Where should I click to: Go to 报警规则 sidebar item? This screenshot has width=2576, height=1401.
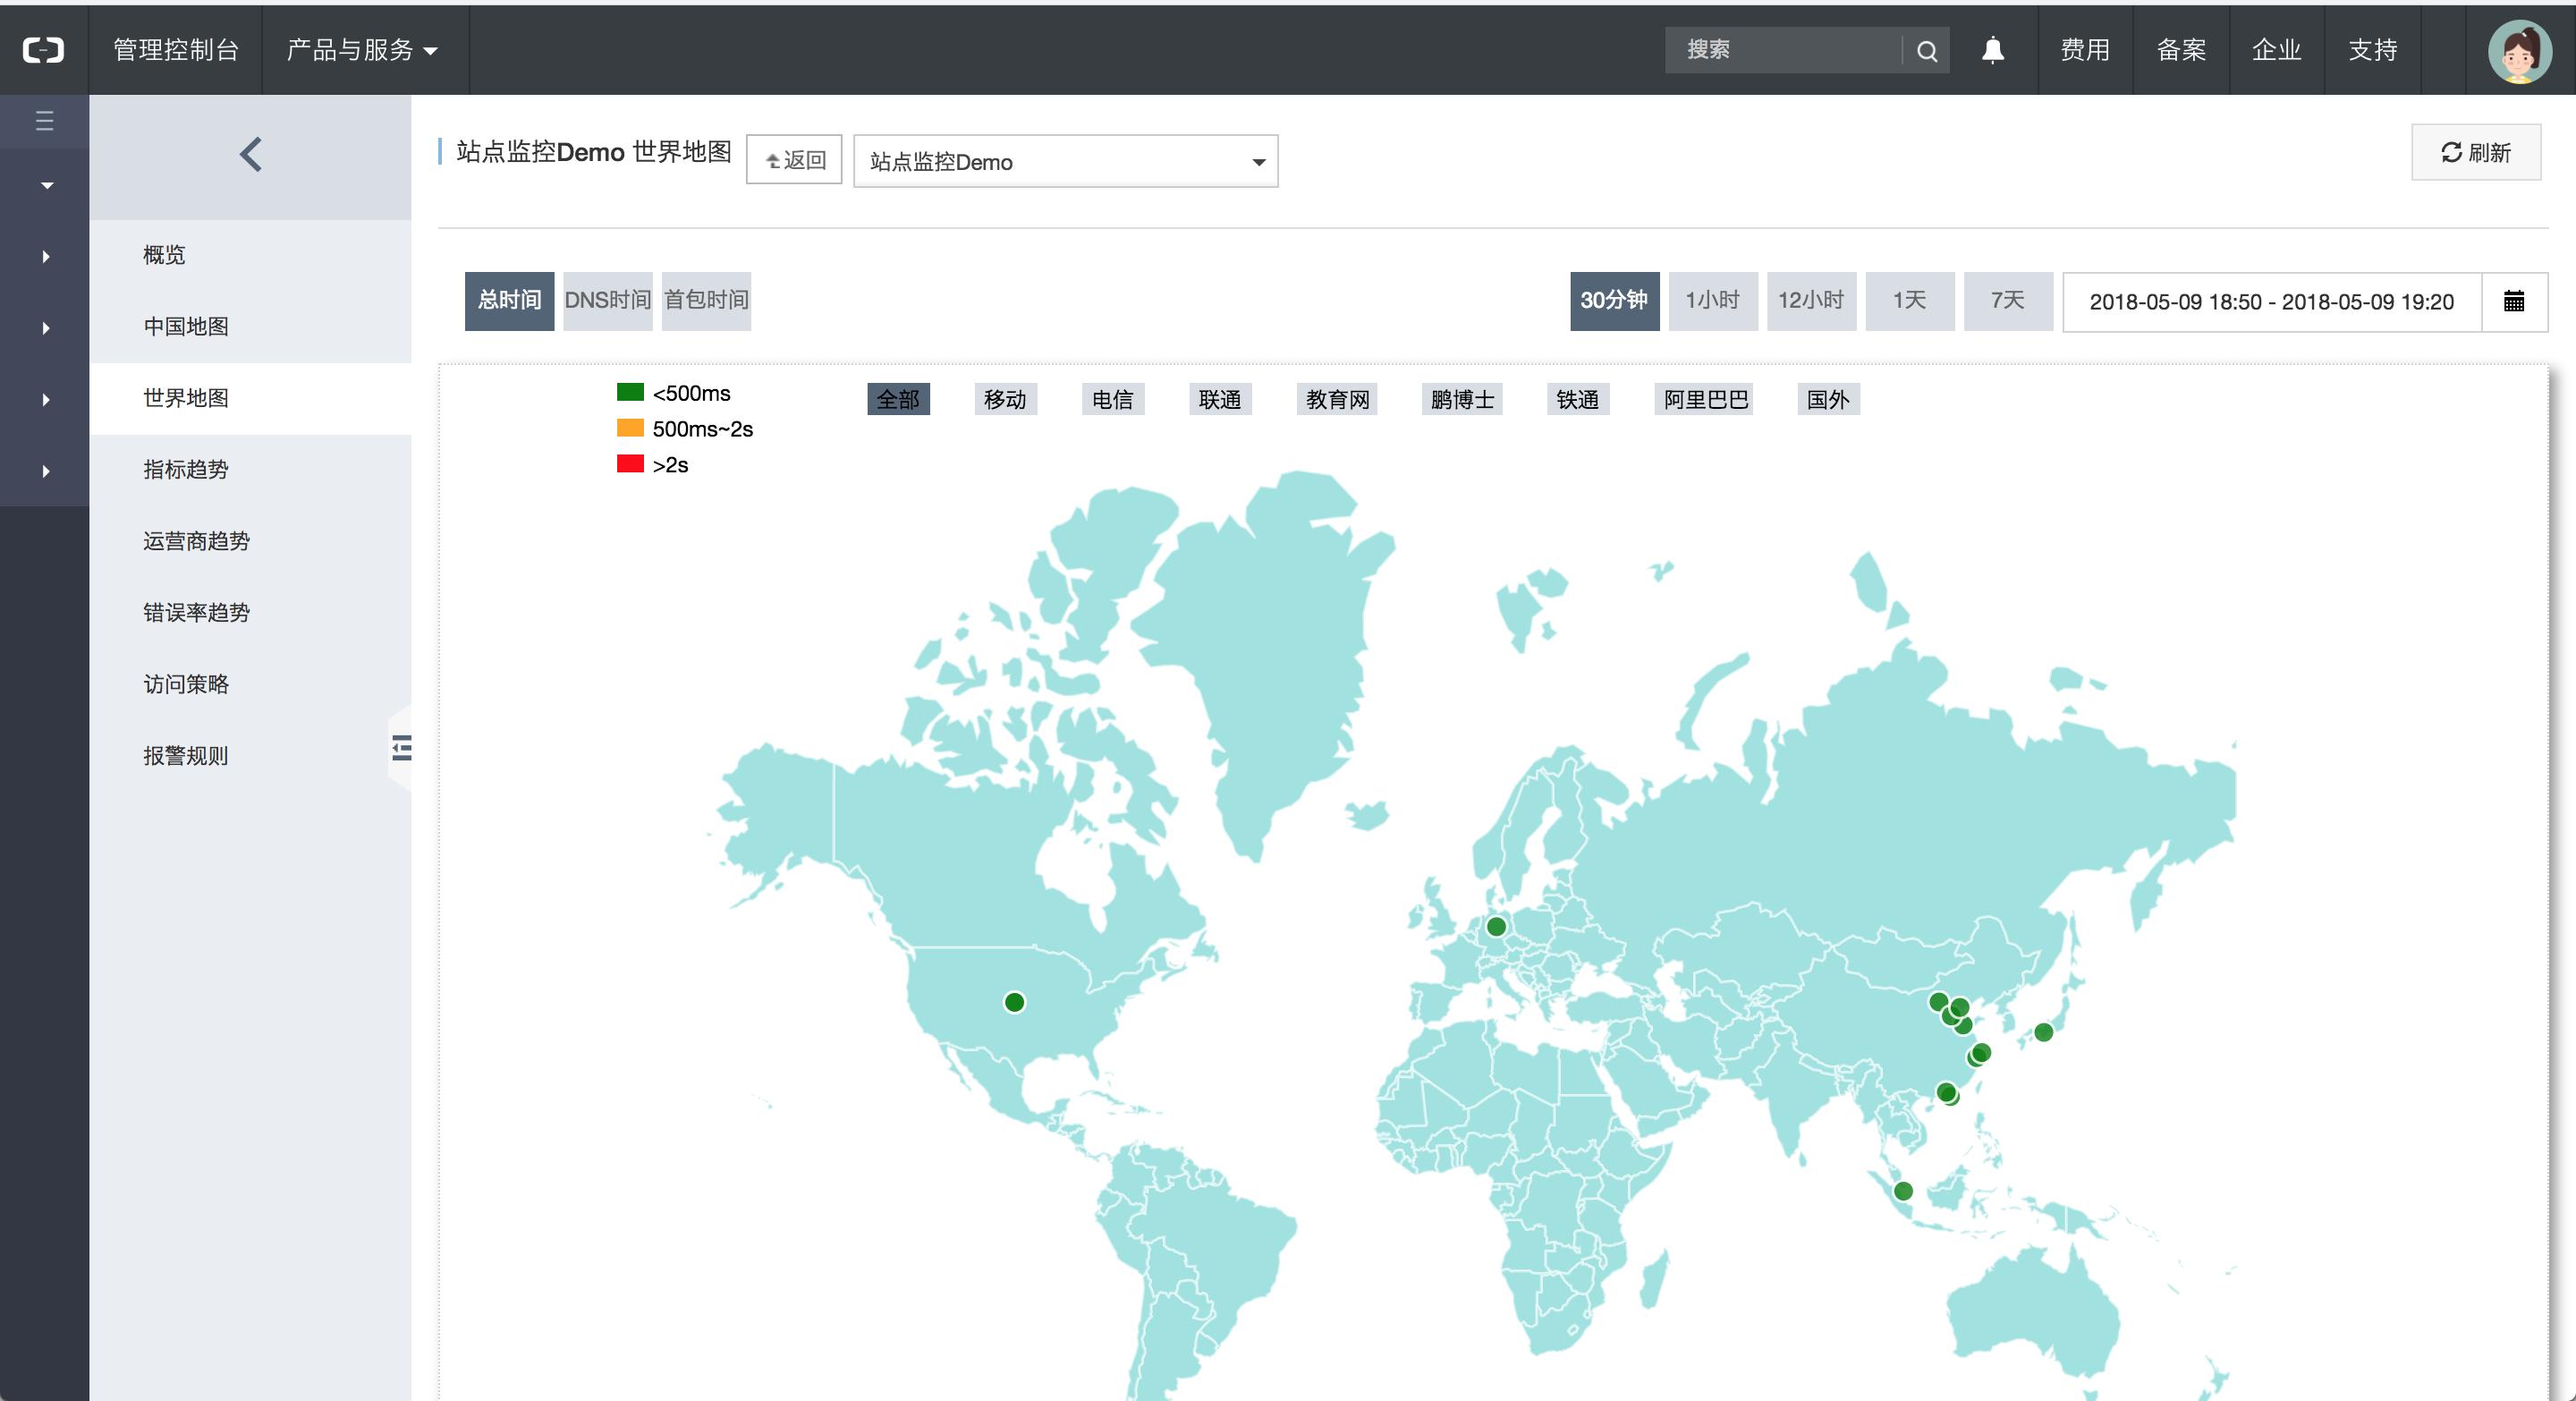[186, 755]
